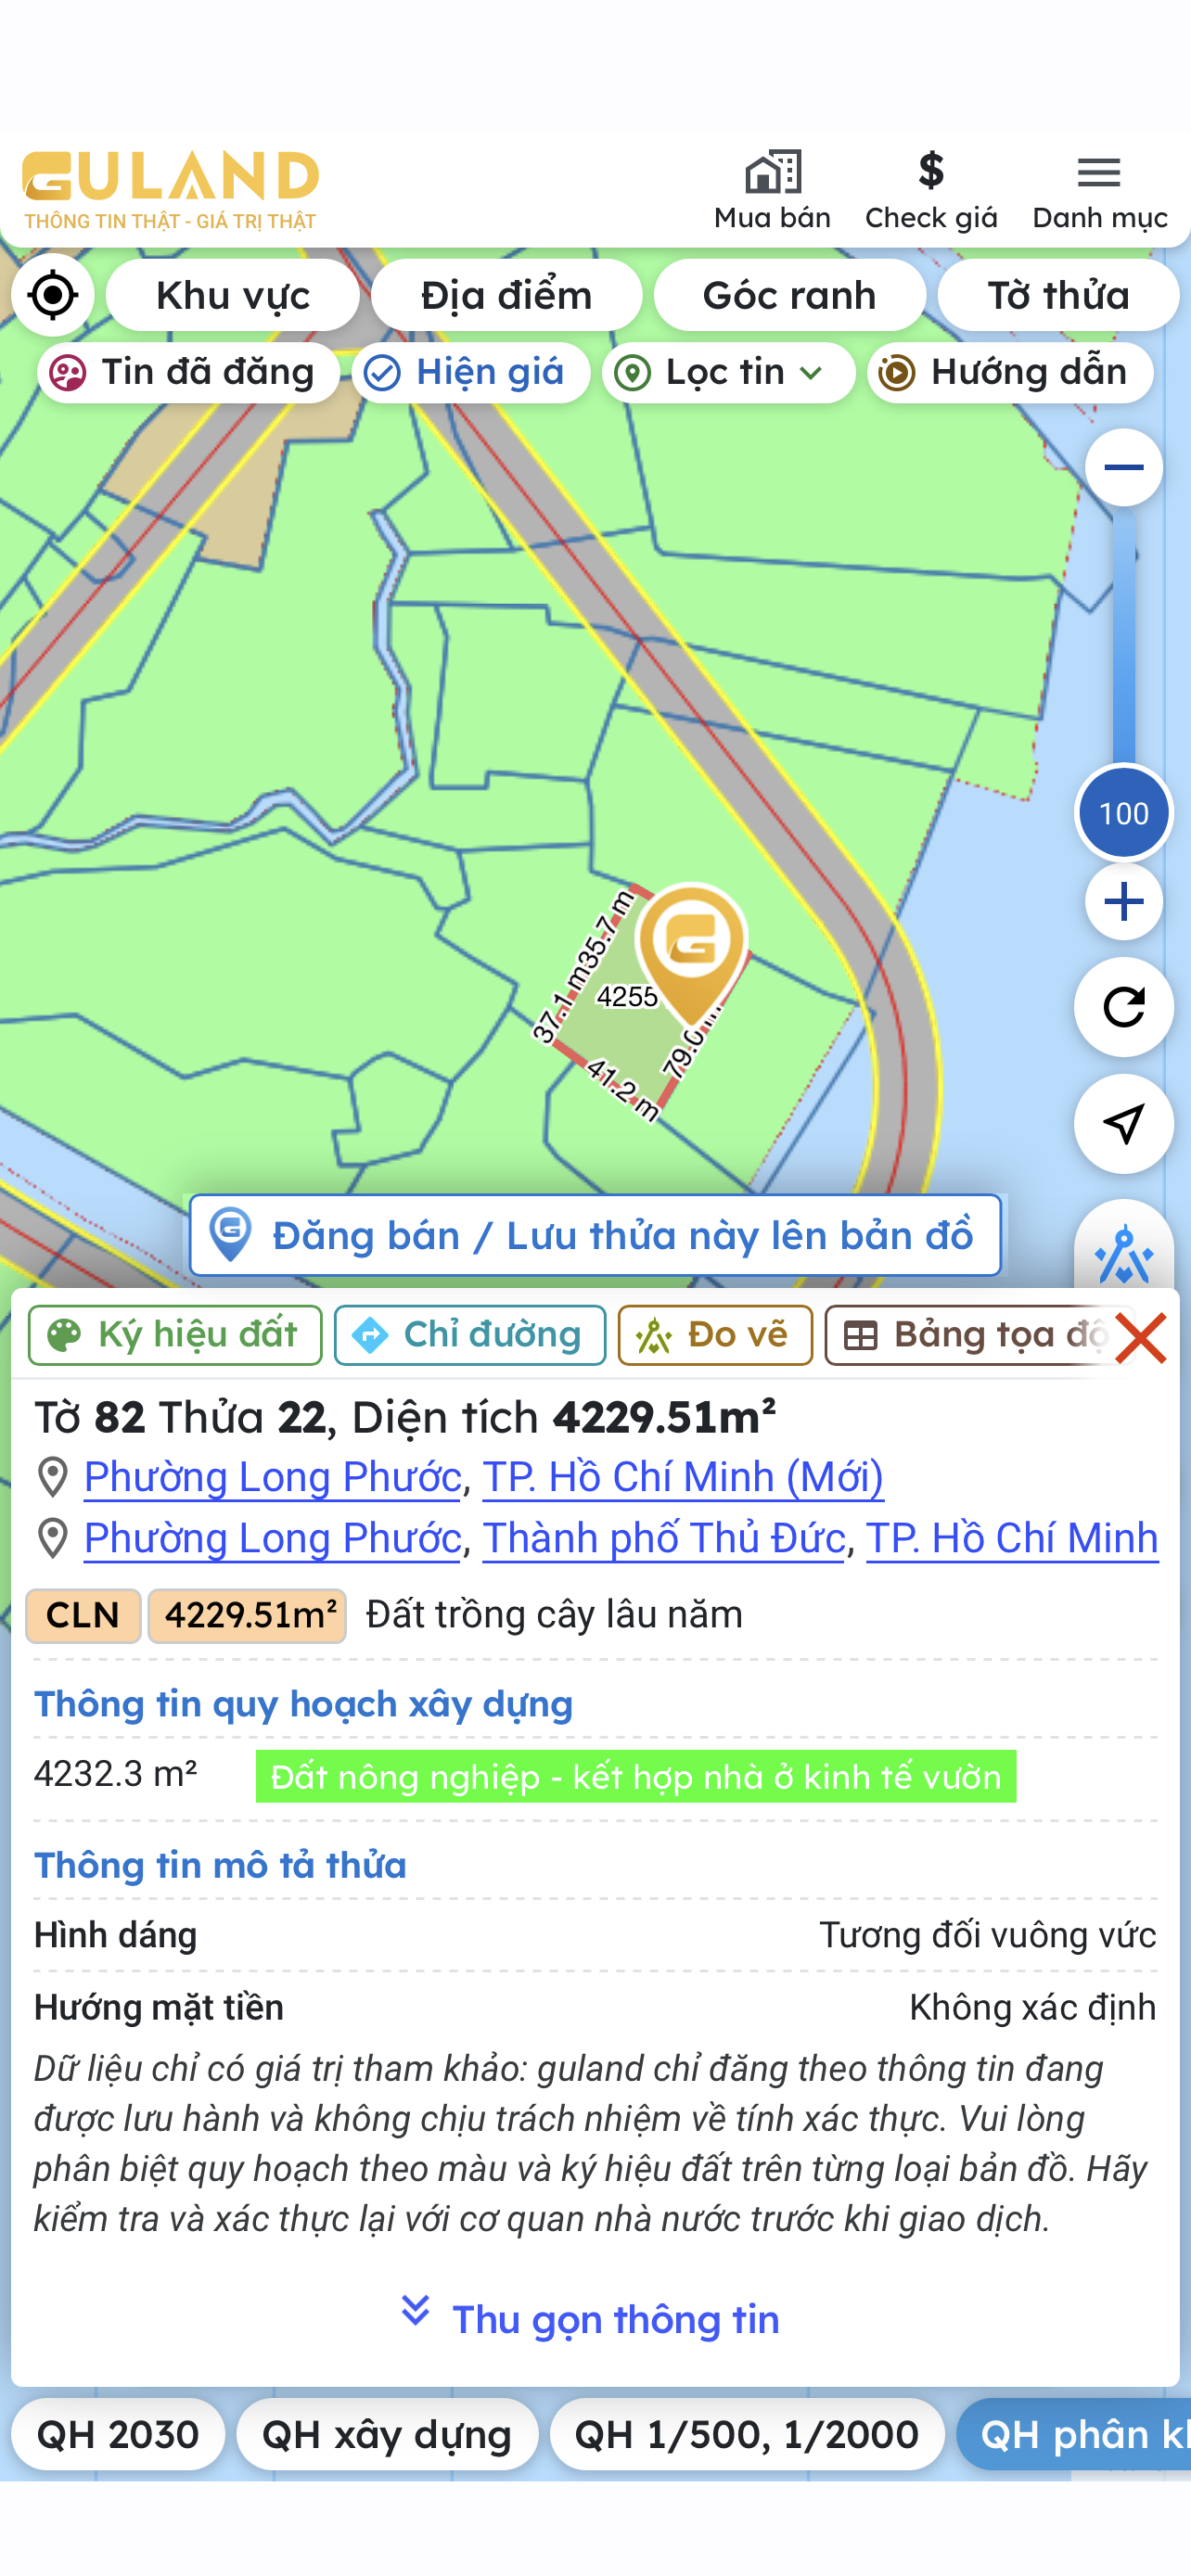Open TP. Hồ Chí Minh link in old address

(1012, 1538)
